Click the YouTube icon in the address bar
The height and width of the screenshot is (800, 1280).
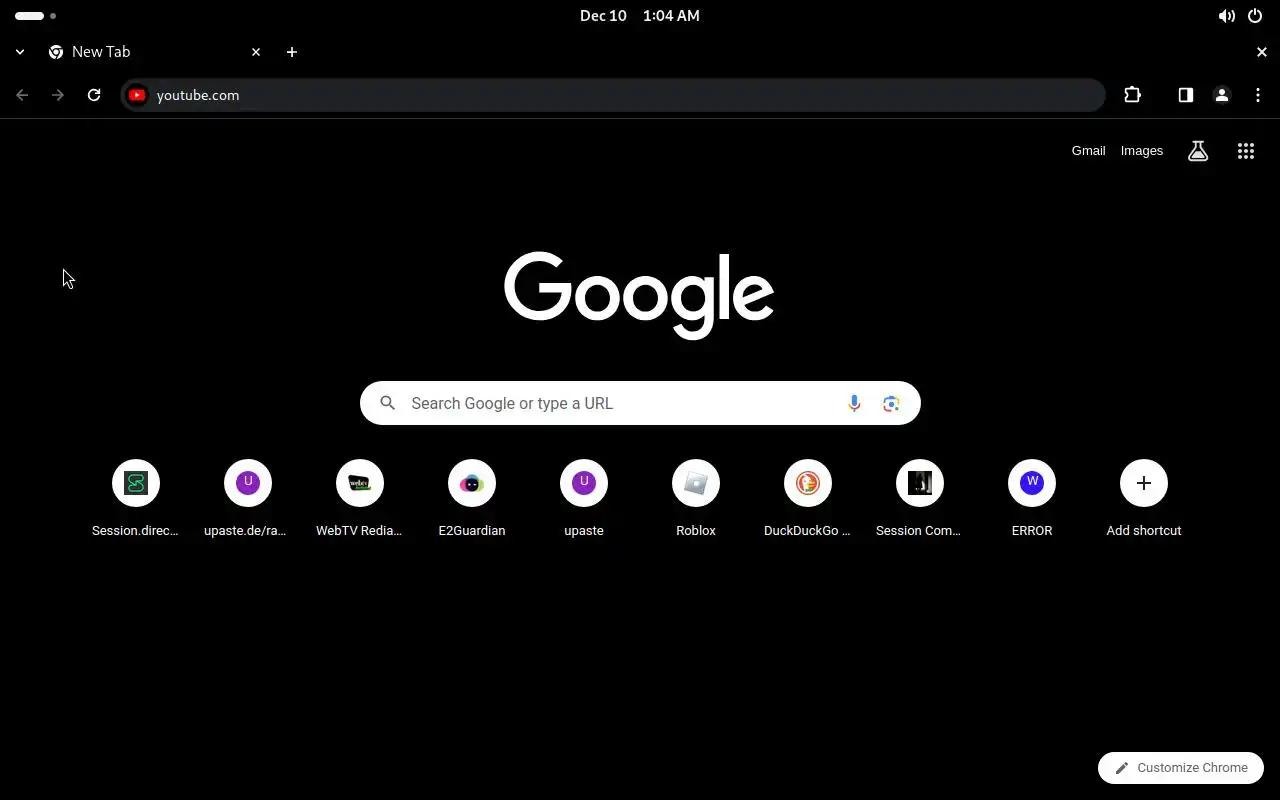(x=137, y=95)
